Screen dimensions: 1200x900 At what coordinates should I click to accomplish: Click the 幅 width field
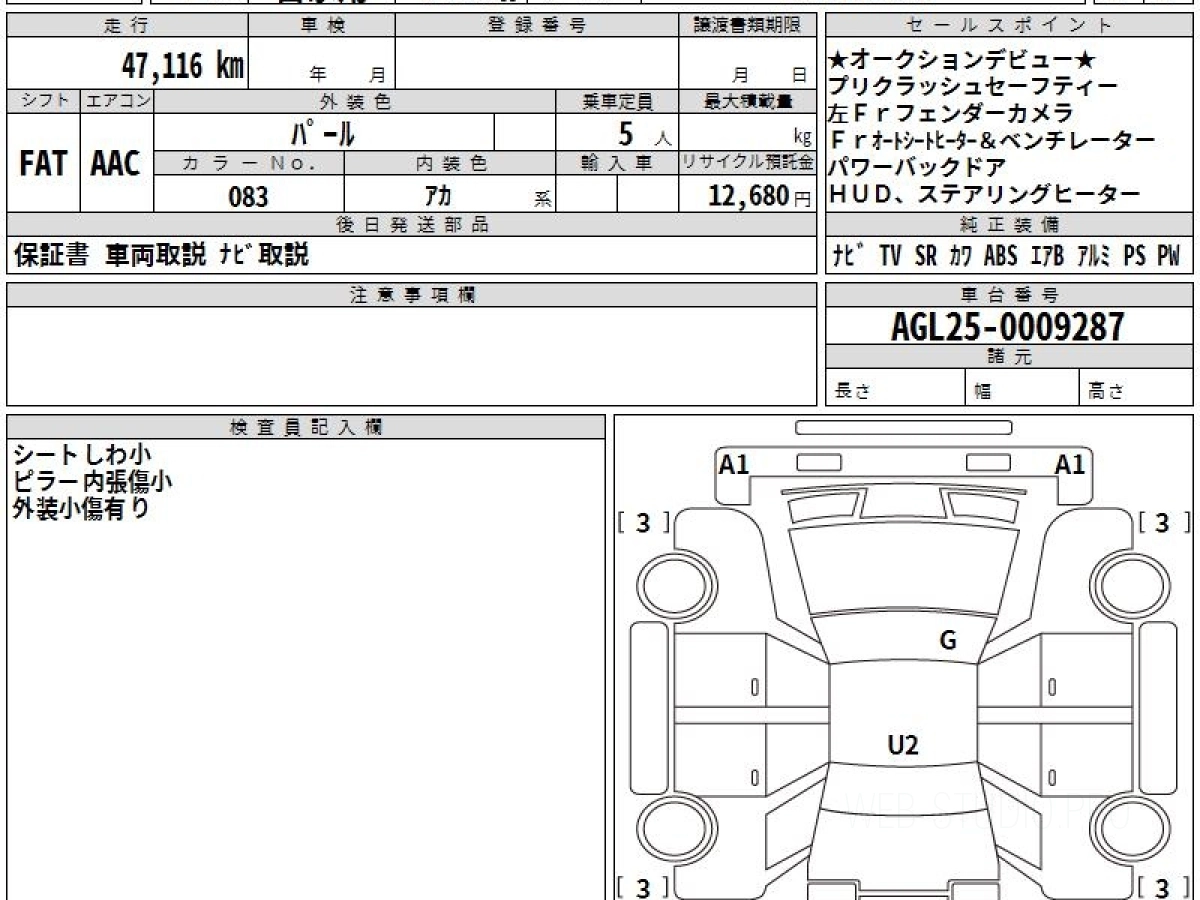pyautogui.click(x=1022, y=389)
